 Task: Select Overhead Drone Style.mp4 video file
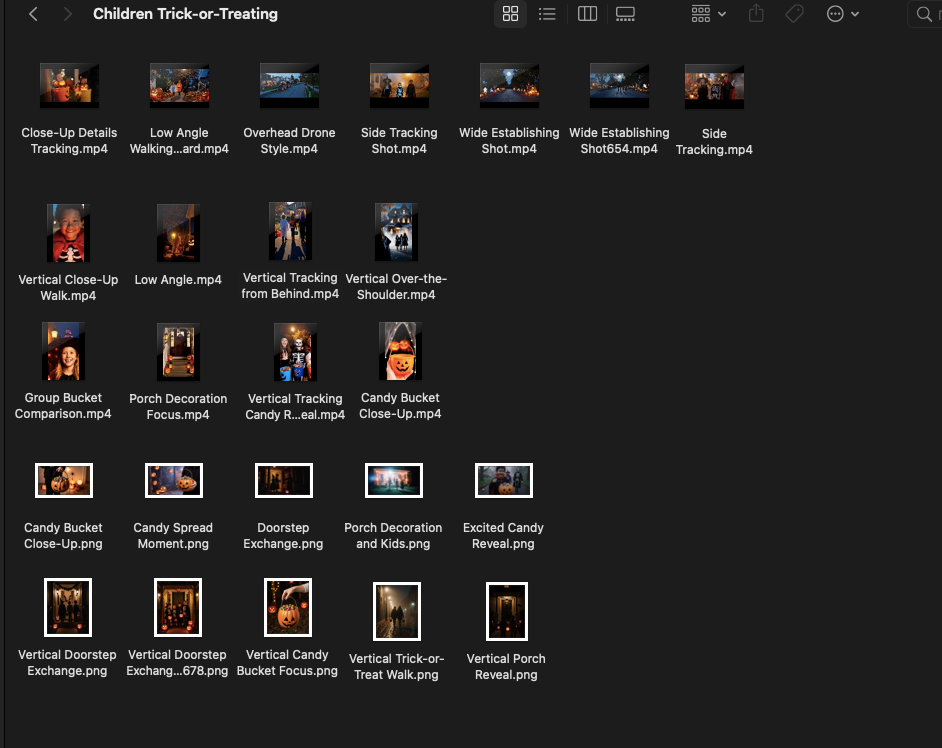click(x=289, y=86)
